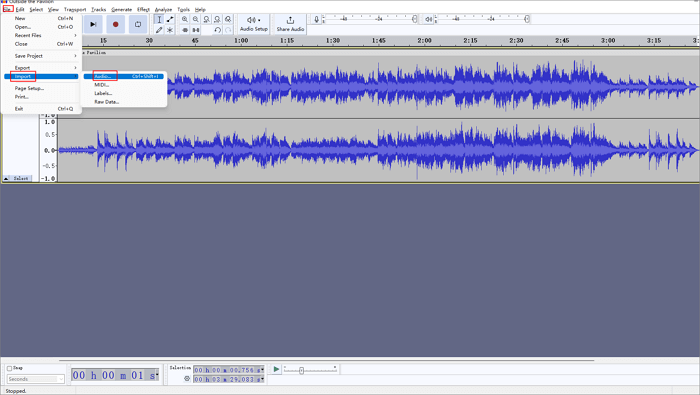Open the Help menu
Viewport: 700px width, 395px height.
(200, 9)
